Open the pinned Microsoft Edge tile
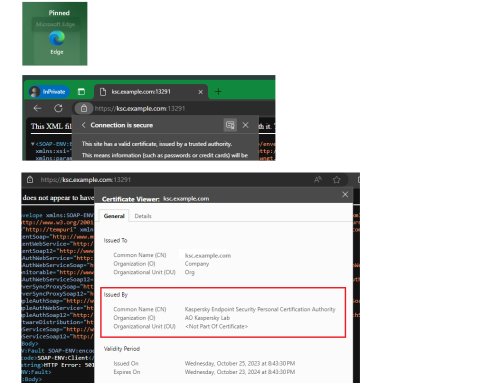 [57, 42]
